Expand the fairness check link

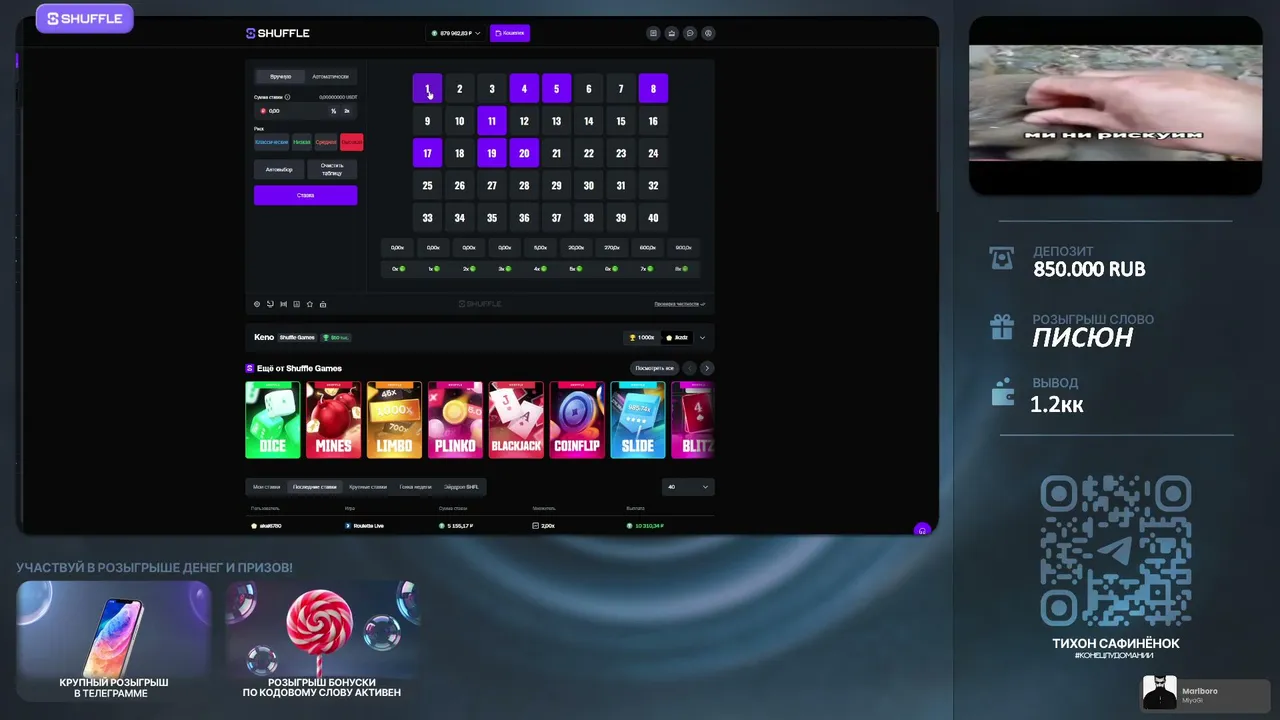click(680, 304)
